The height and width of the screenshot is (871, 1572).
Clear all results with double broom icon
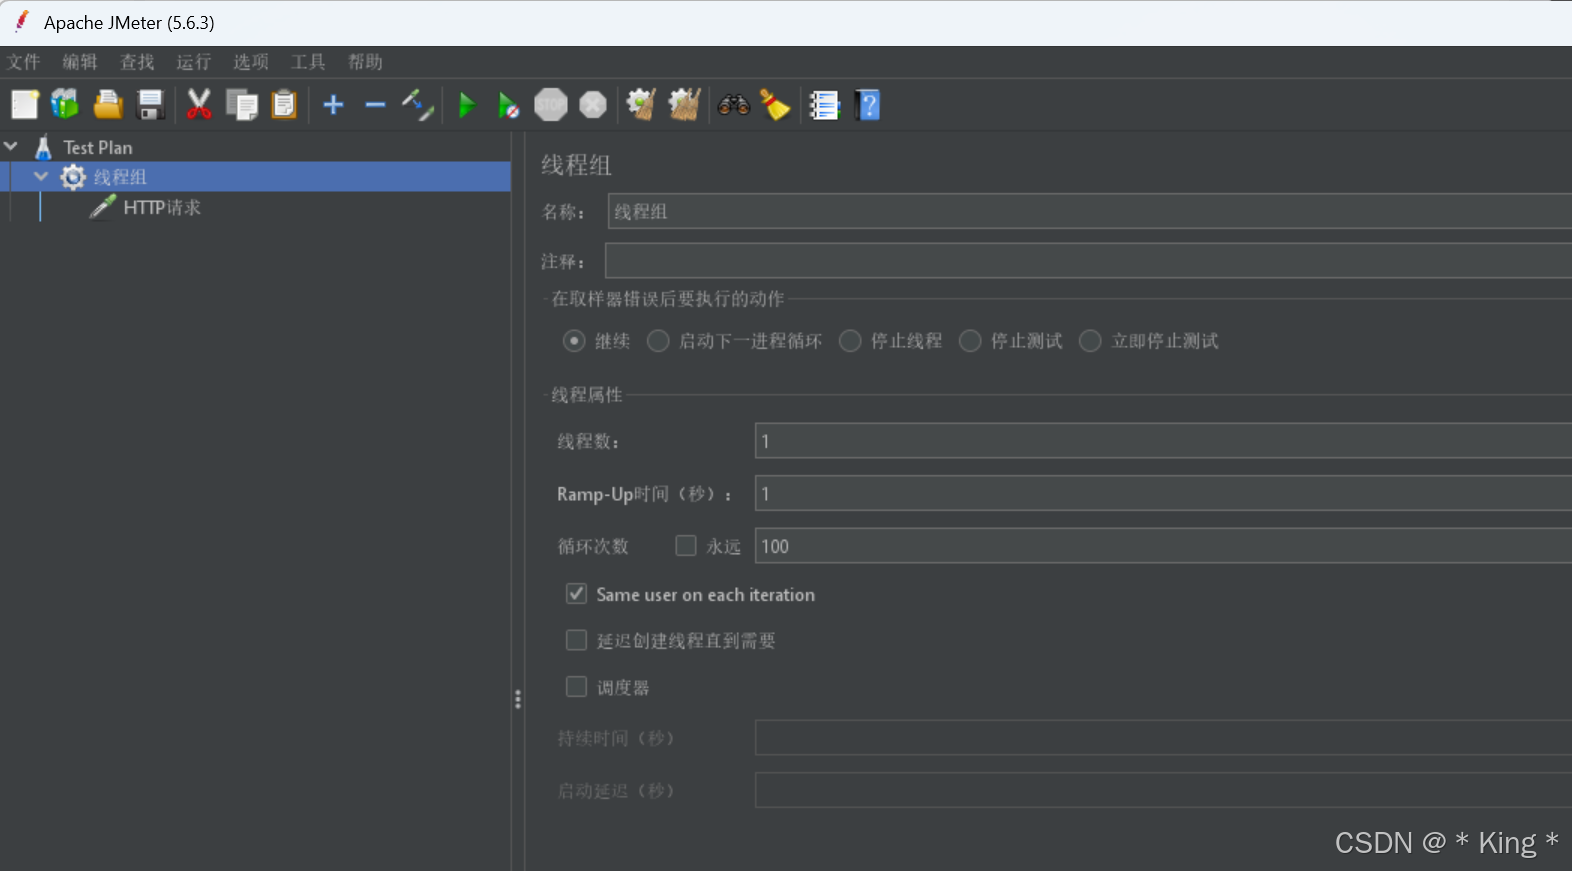[684, 104]
